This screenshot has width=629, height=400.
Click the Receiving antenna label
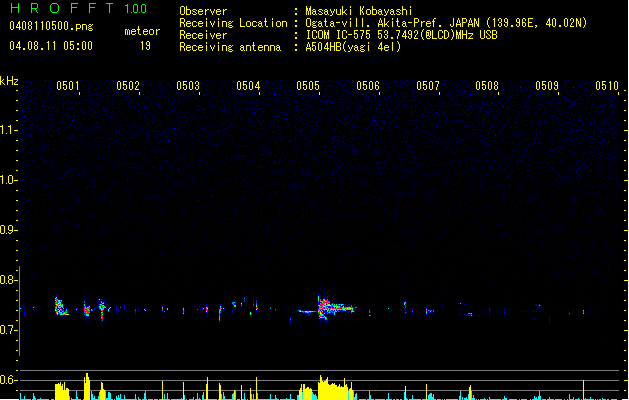230,47
